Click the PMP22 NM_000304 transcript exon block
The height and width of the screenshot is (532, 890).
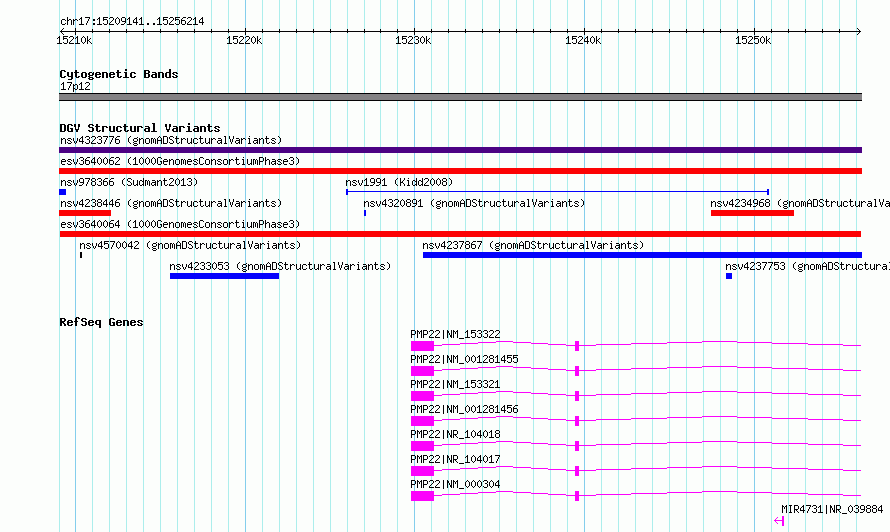(x=422, y=496)
